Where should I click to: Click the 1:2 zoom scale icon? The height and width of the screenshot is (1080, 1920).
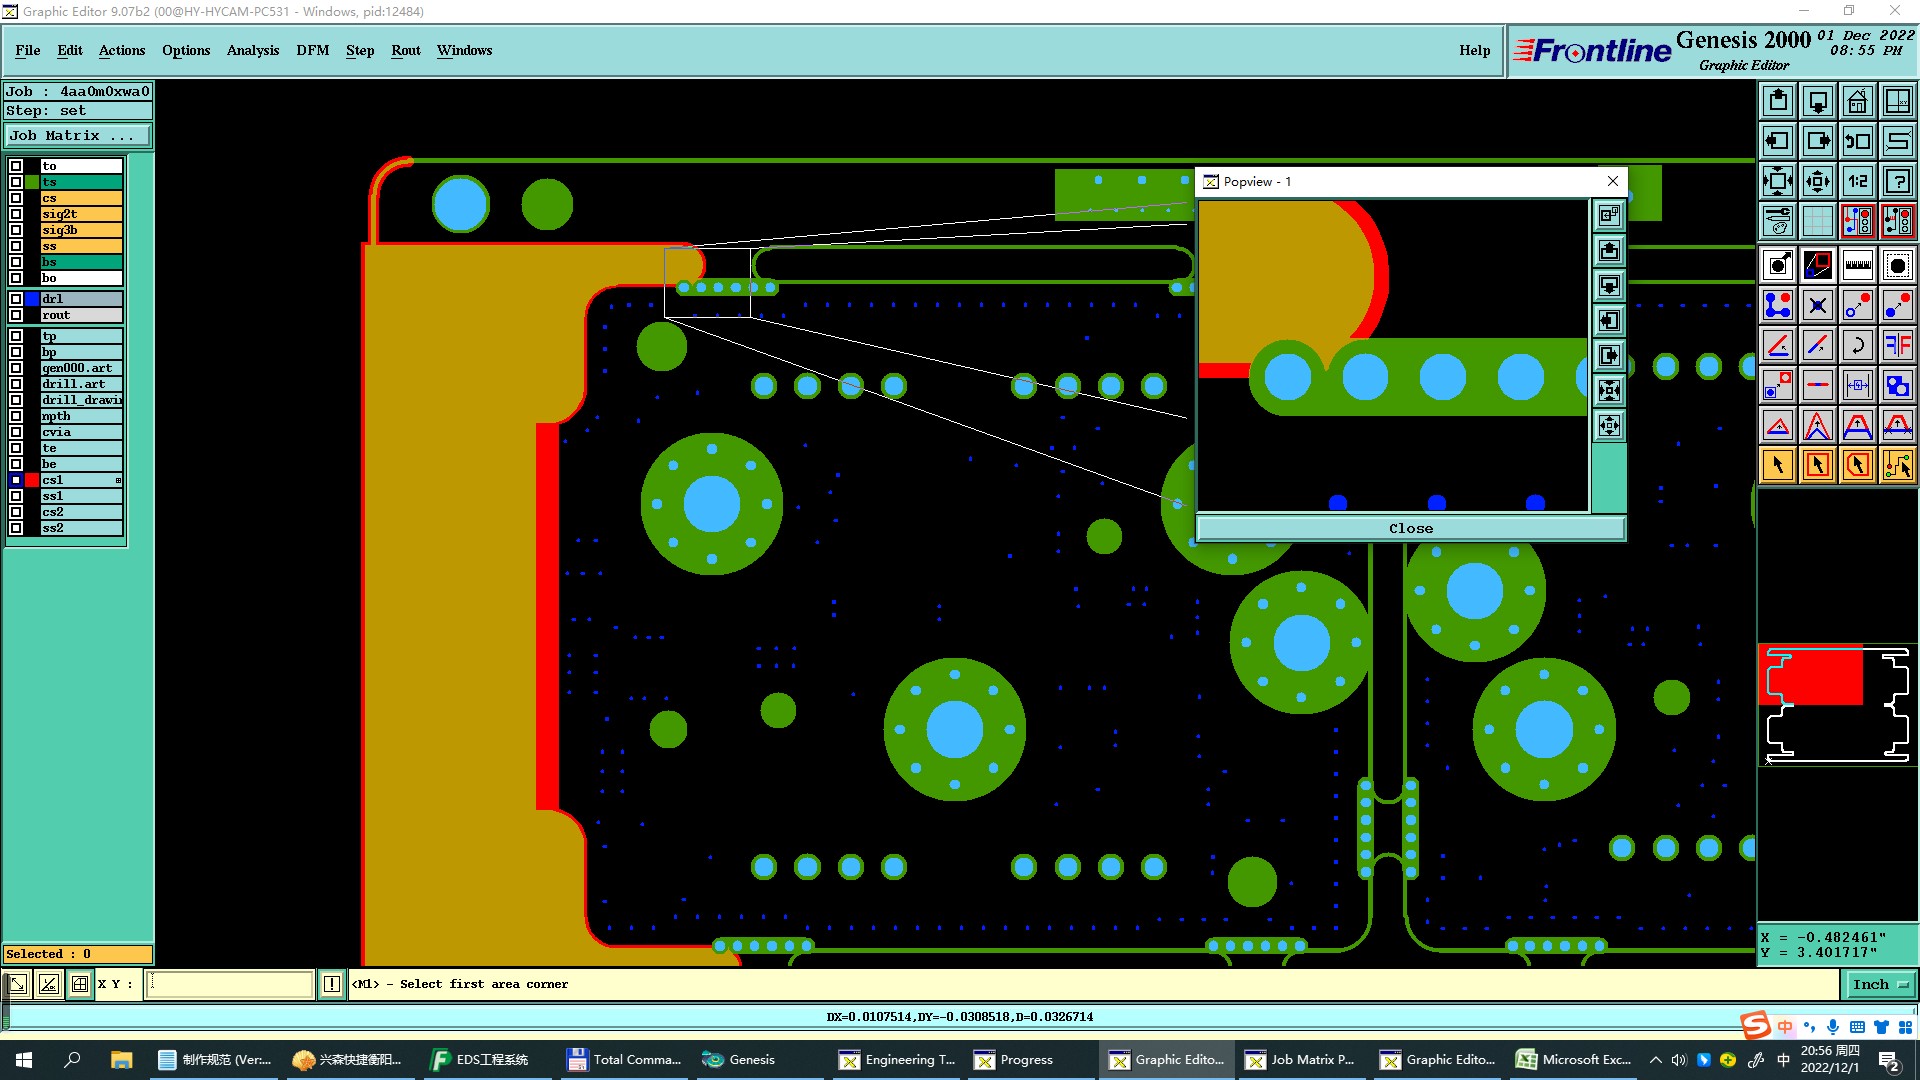coord(1857,181)
